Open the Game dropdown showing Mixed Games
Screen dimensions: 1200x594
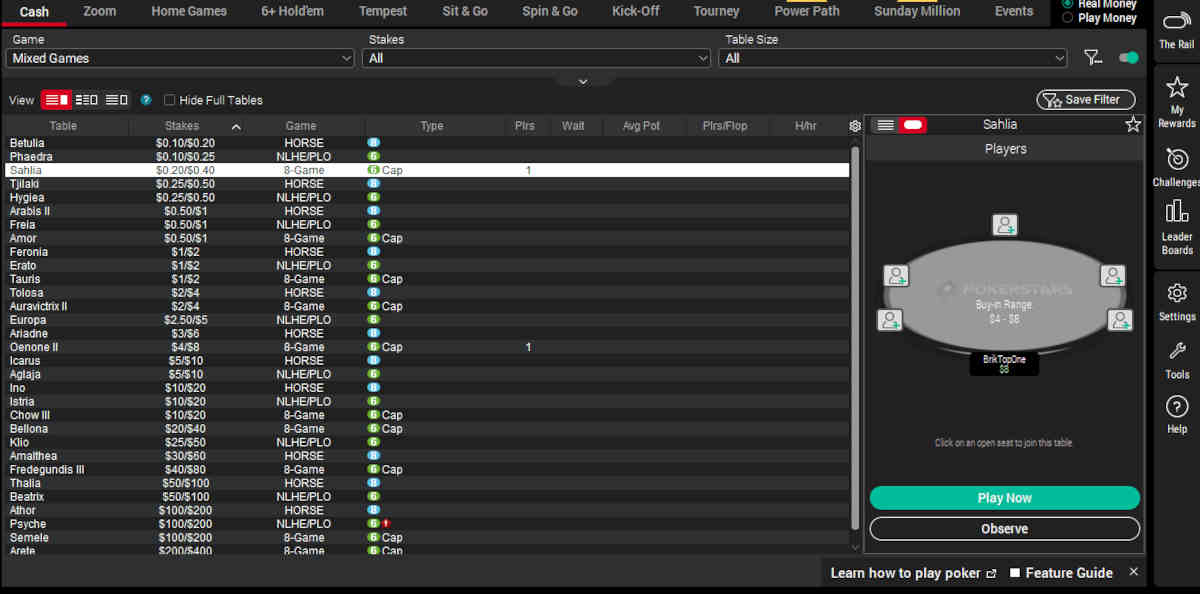click(x=180, y=58)
